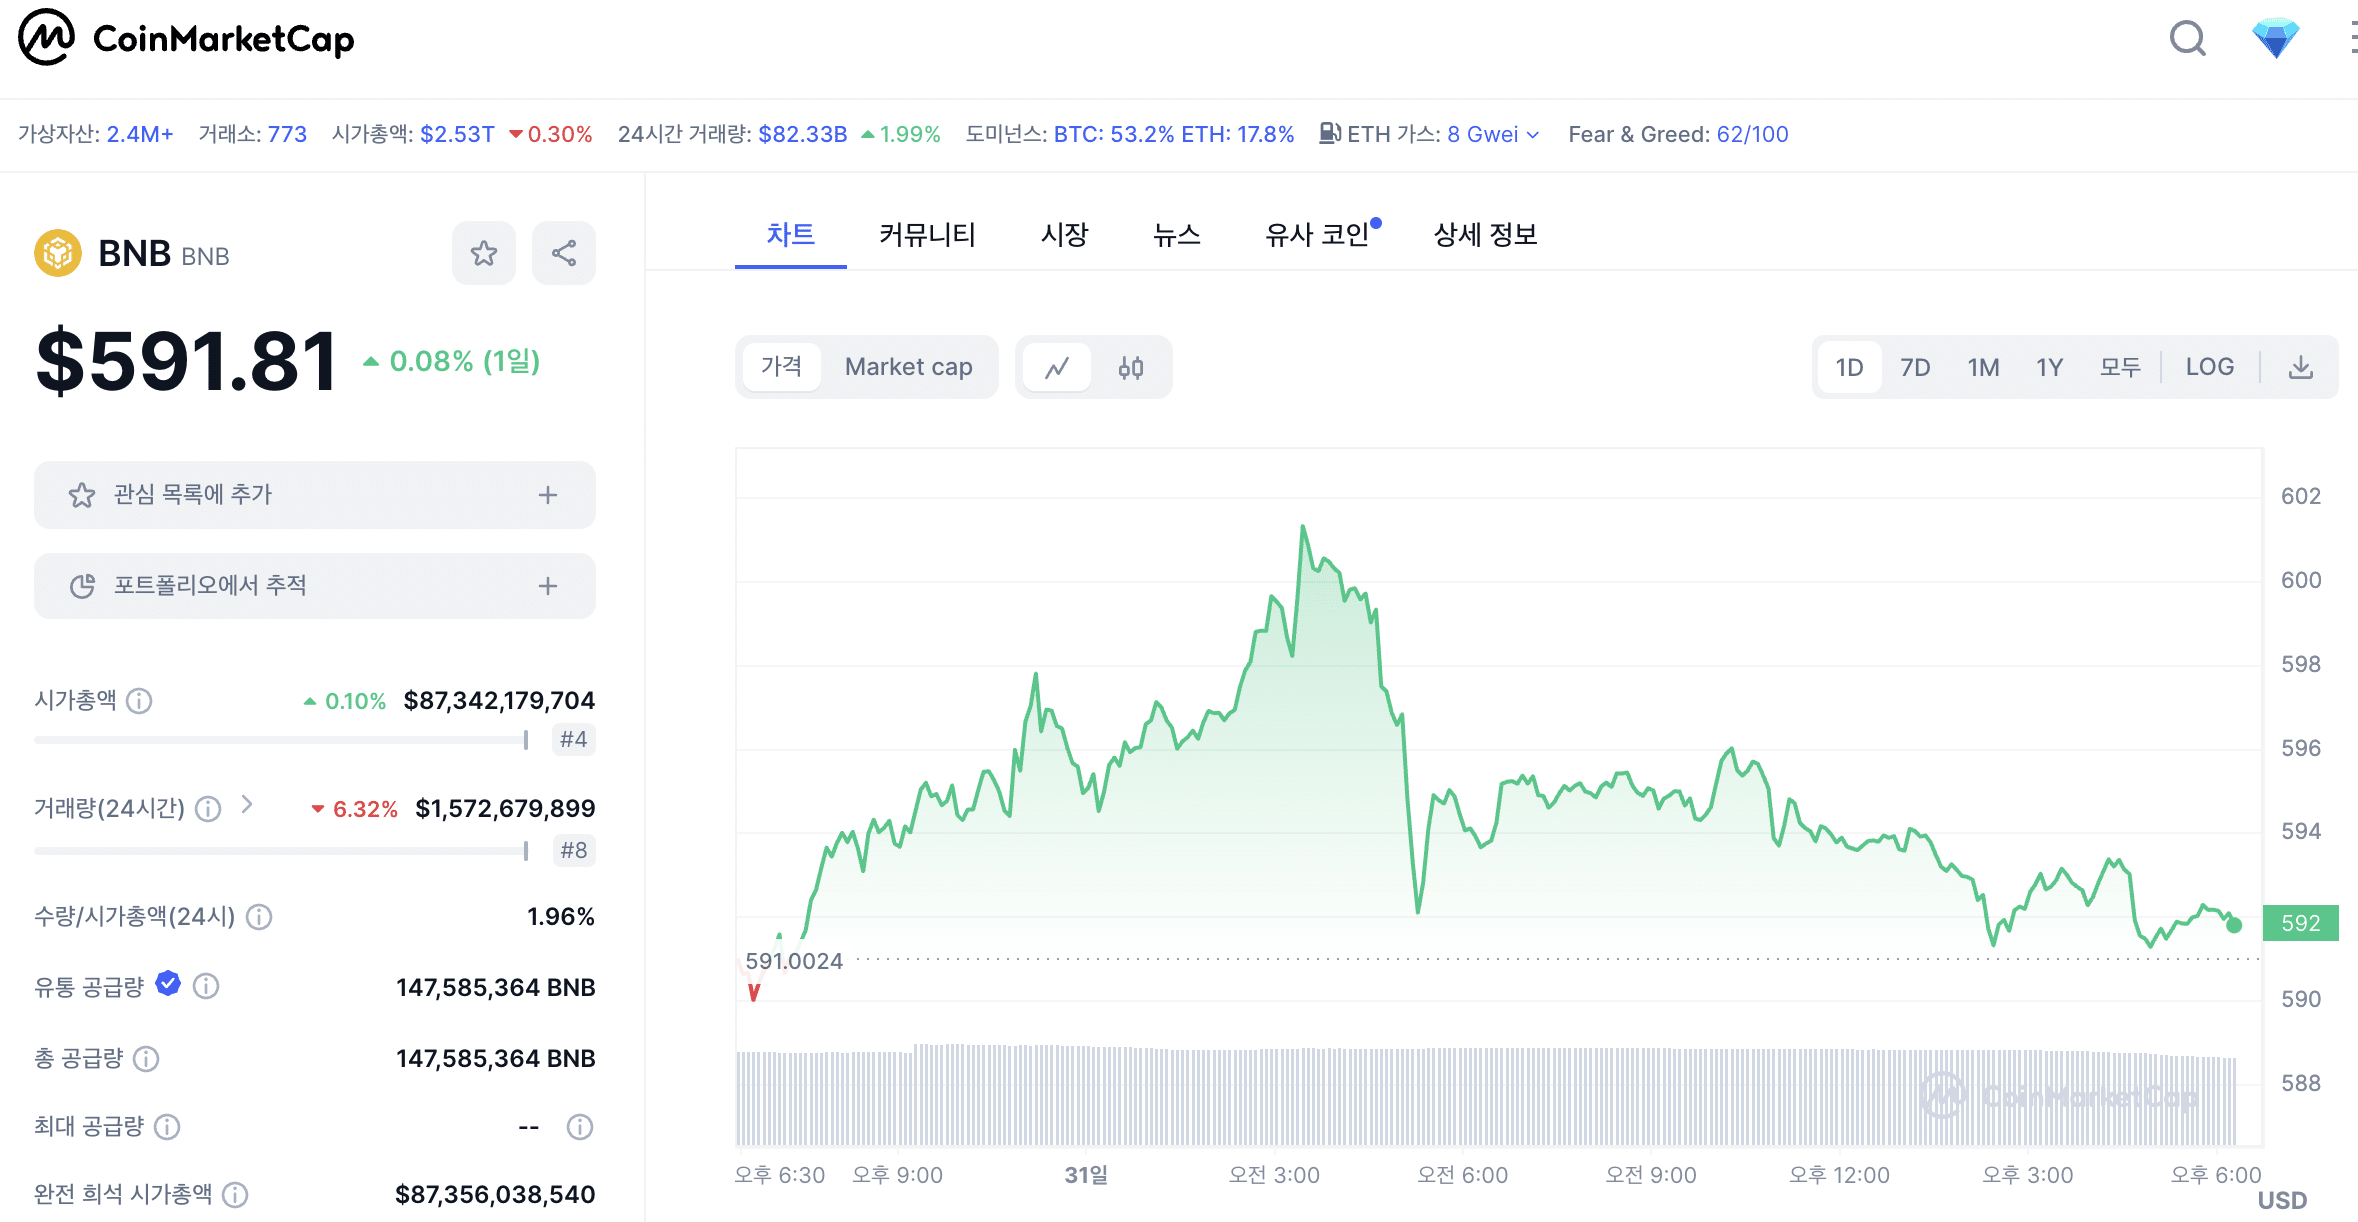Open 시가총액 $2.53T link
The image size is (2358, 1222).
tap(457, 134)
